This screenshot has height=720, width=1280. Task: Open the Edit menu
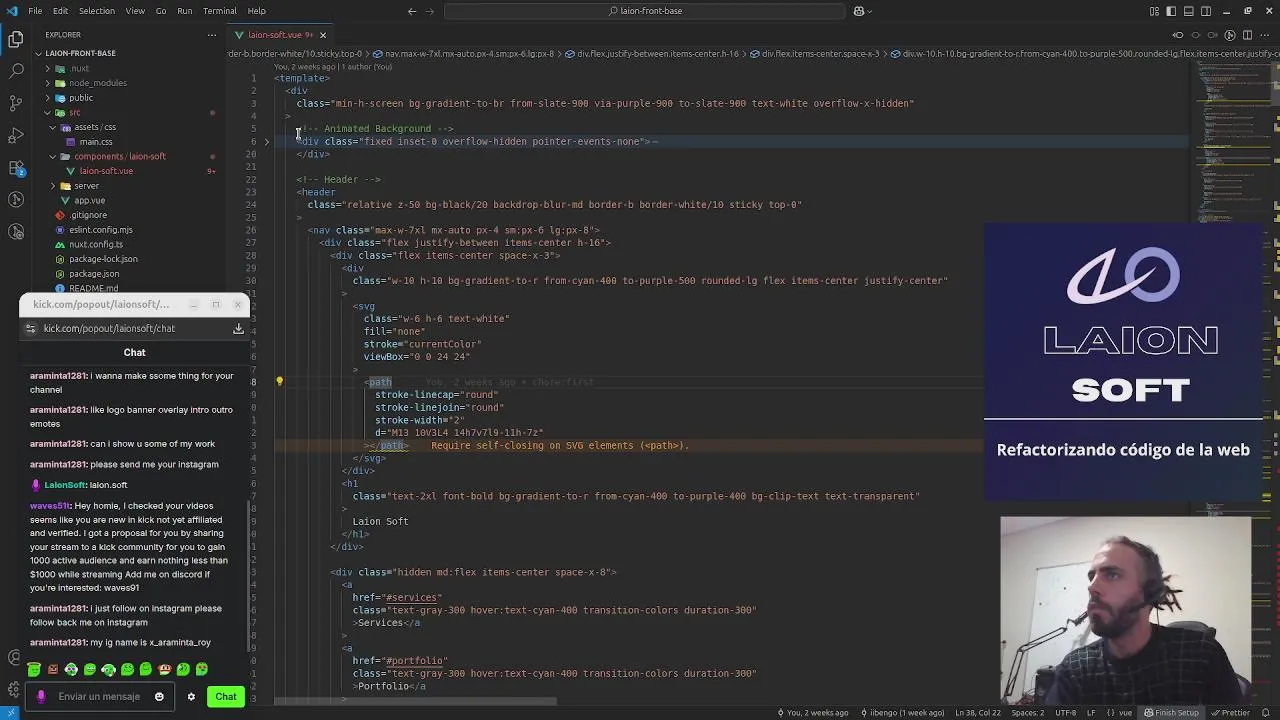tap(60, 11)
